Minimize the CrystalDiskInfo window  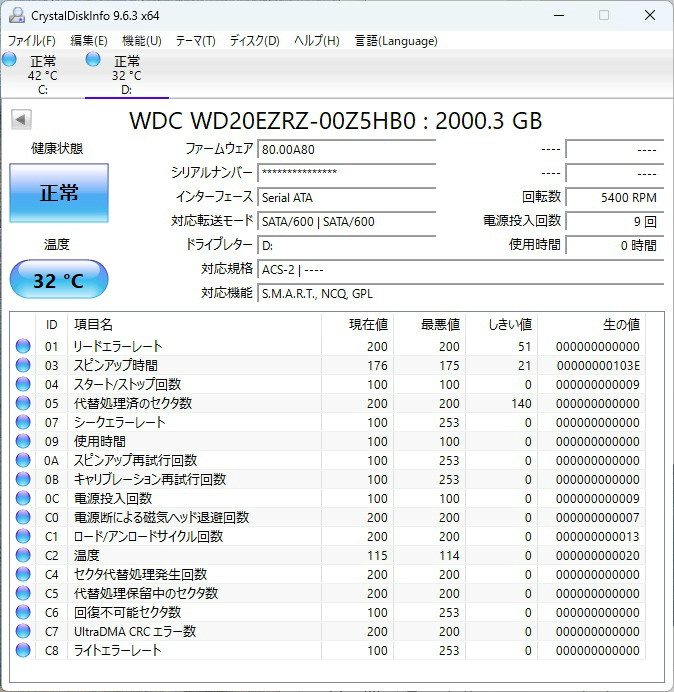(x=559, y=15)
